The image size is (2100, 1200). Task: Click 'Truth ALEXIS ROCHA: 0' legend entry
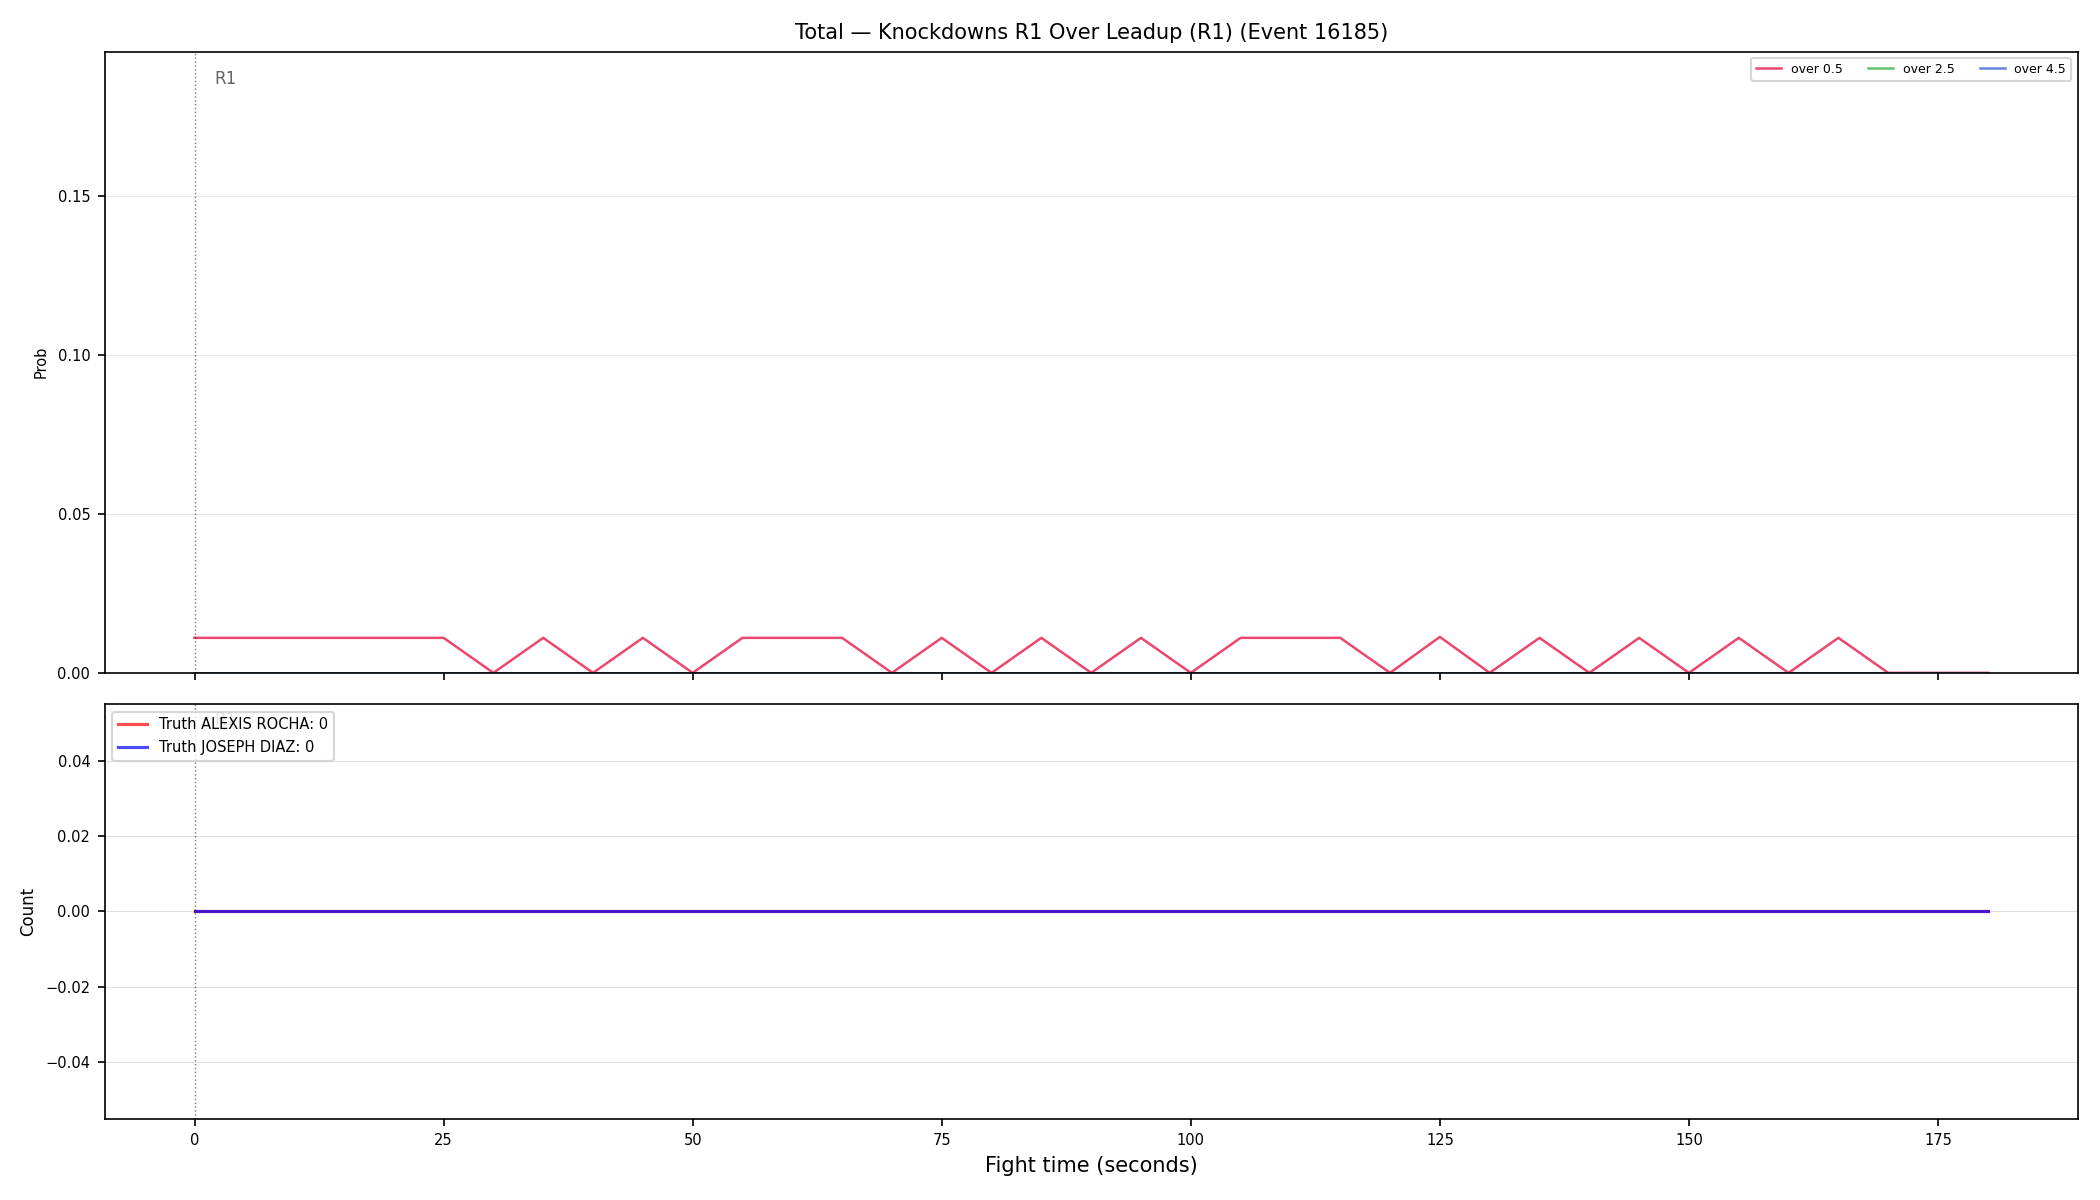[x=223, y=724]
